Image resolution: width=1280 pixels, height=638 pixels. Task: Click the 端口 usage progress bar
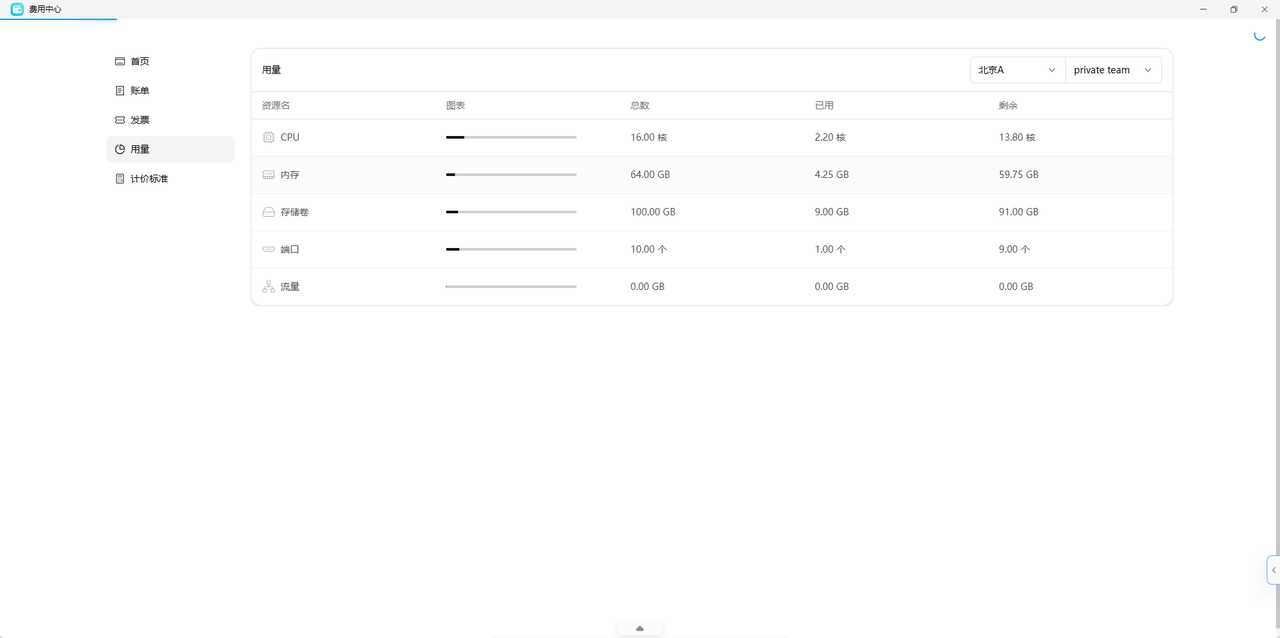tap(511, 249)
